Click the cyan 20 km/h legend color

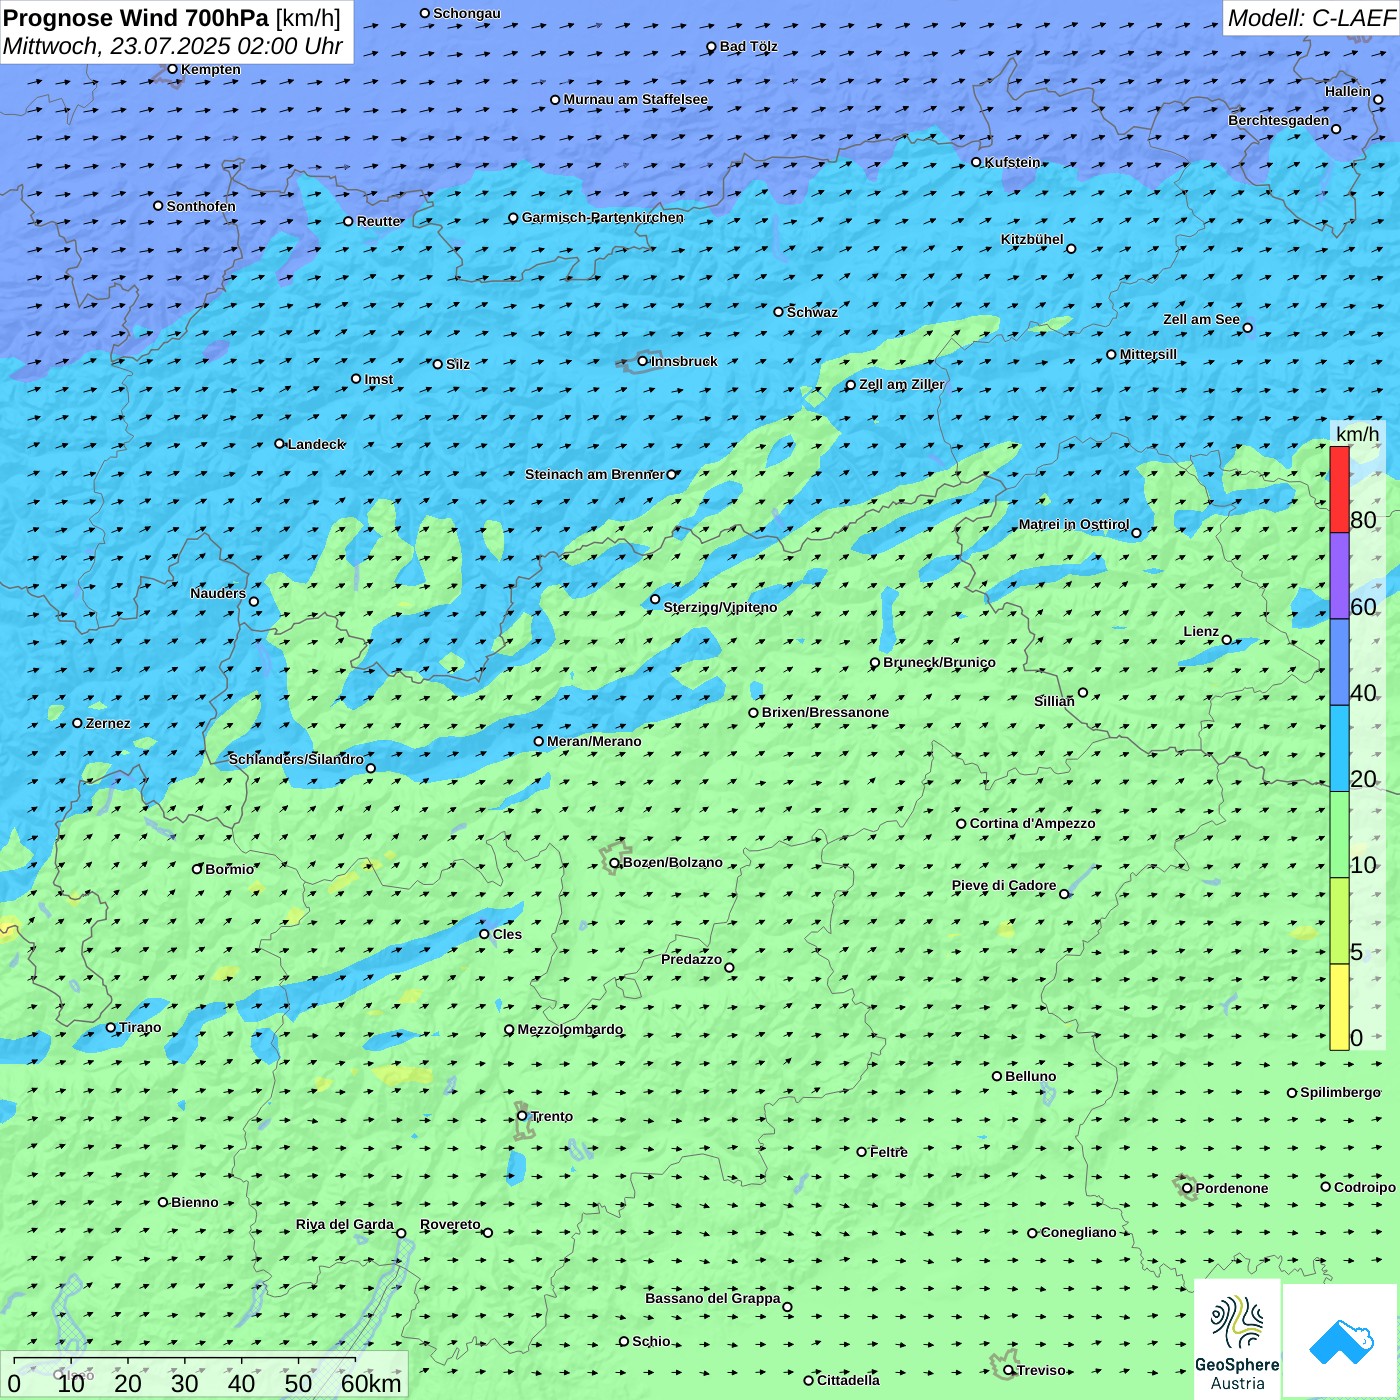(1339, 749)
